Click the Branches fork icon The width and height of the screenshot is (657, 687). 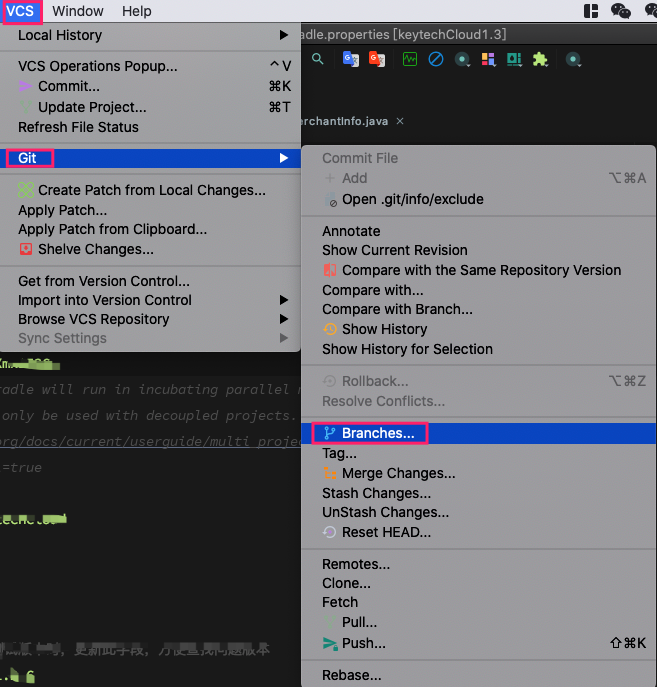tap(329, 433)
